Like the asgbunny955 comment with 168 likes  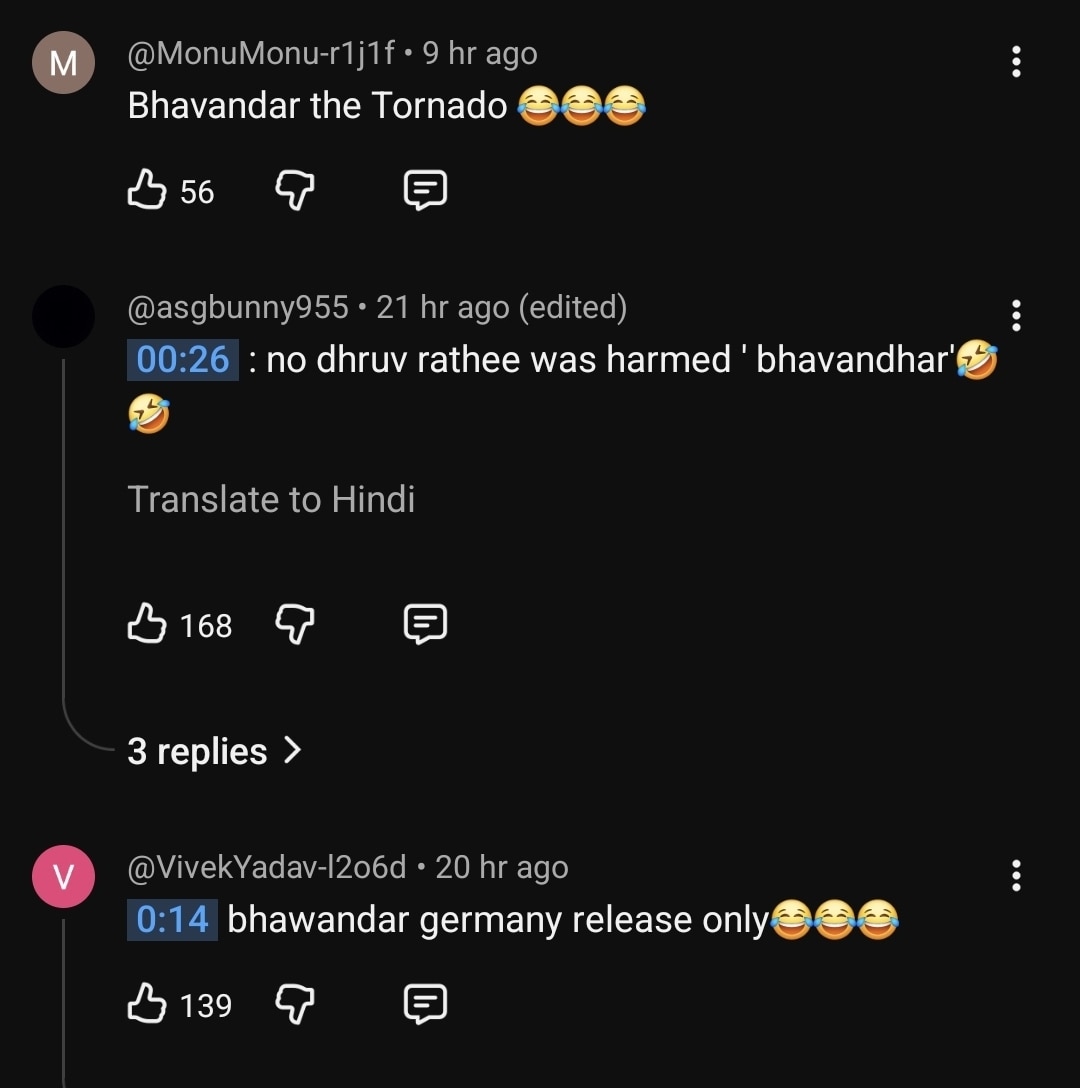pos(146,623)
